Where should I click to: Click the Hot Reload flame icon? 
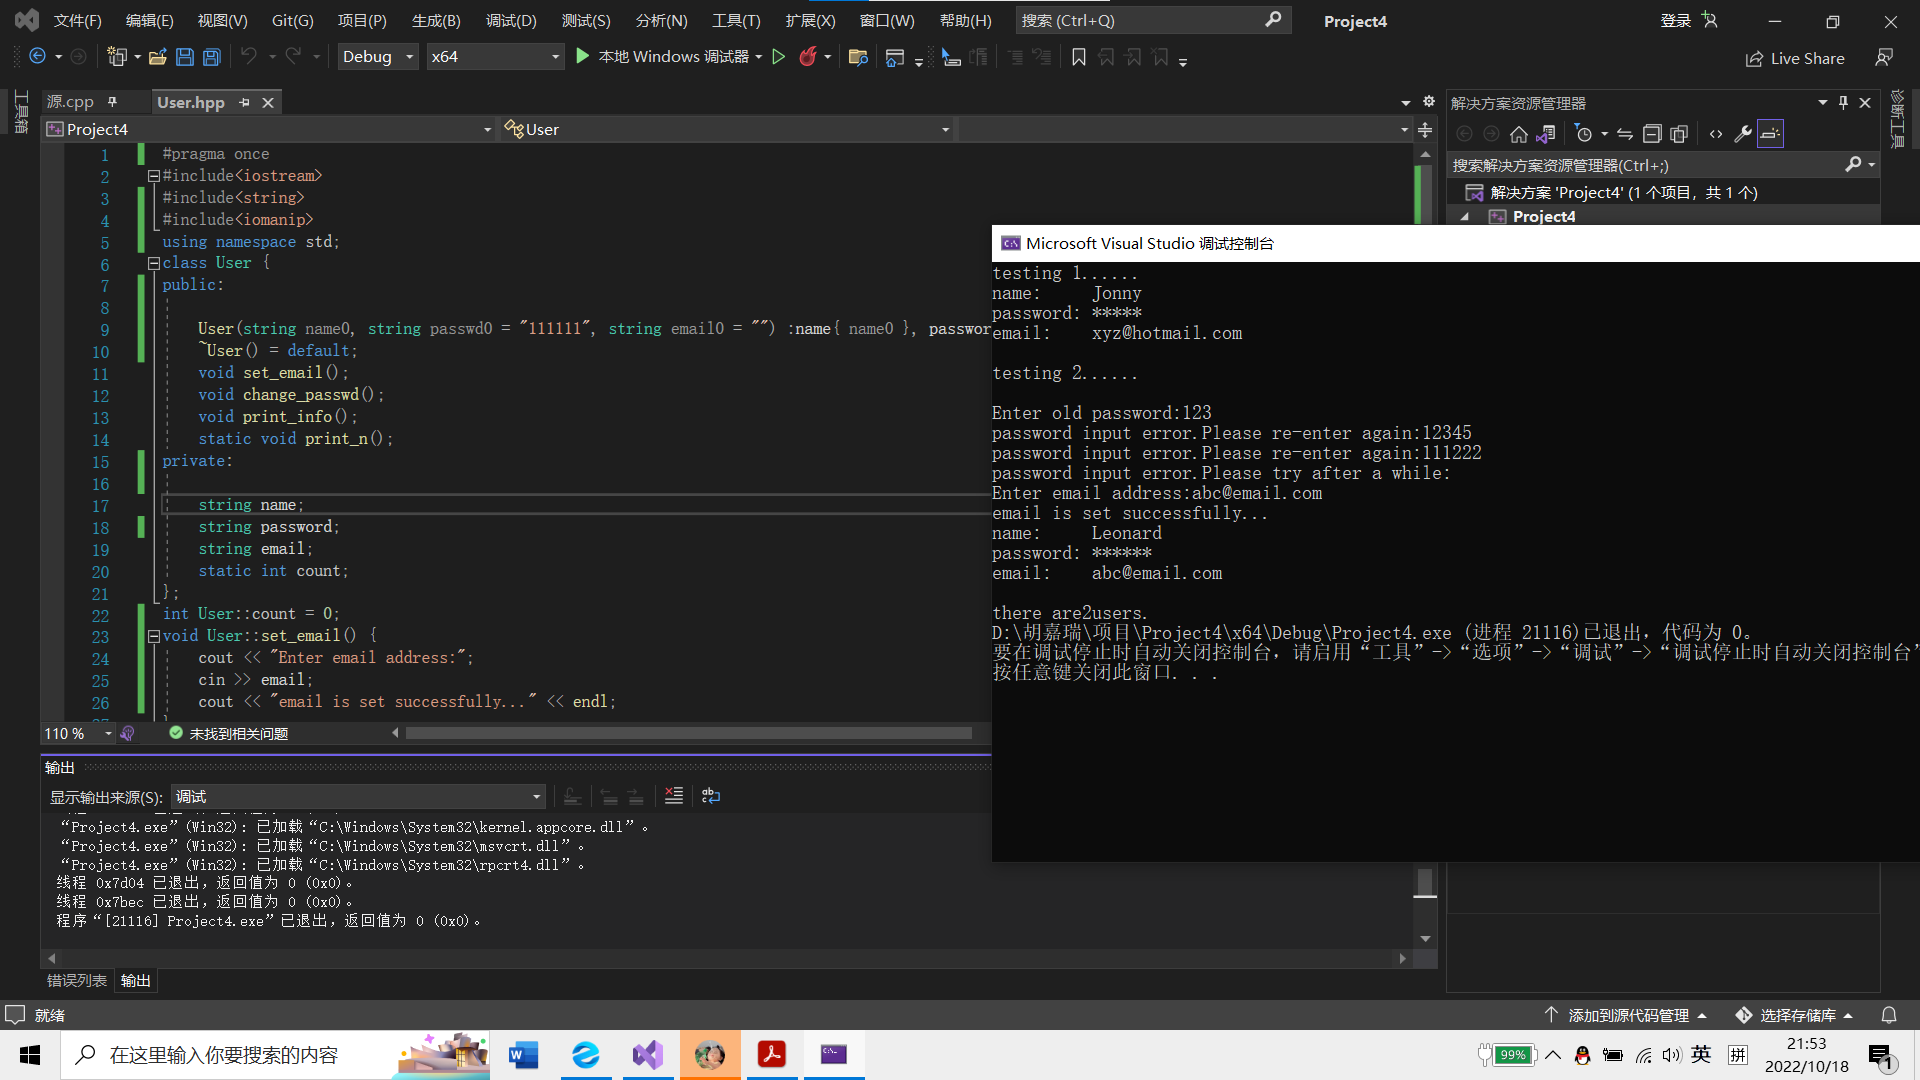(x=807, y=57)
